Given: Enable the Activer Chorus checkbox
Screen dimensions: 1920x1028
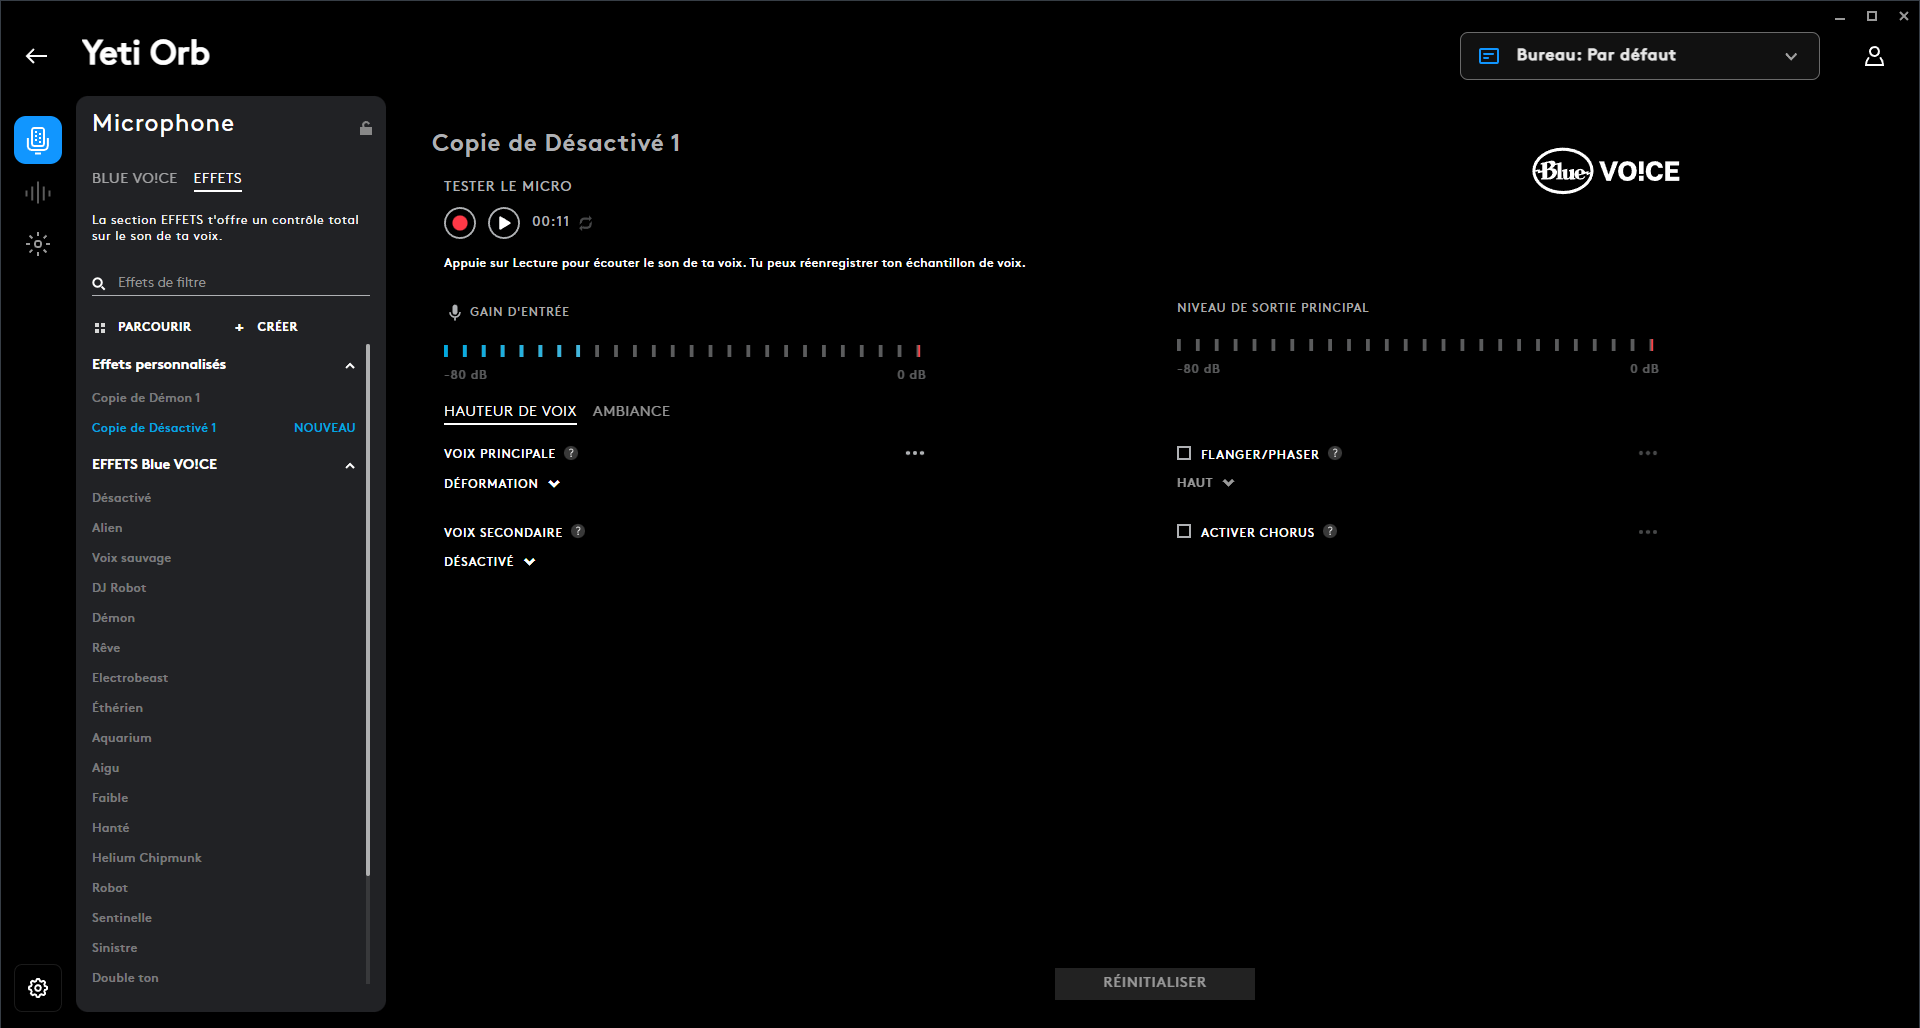Looking at the screenshot, I should (x=1184, y=531).
